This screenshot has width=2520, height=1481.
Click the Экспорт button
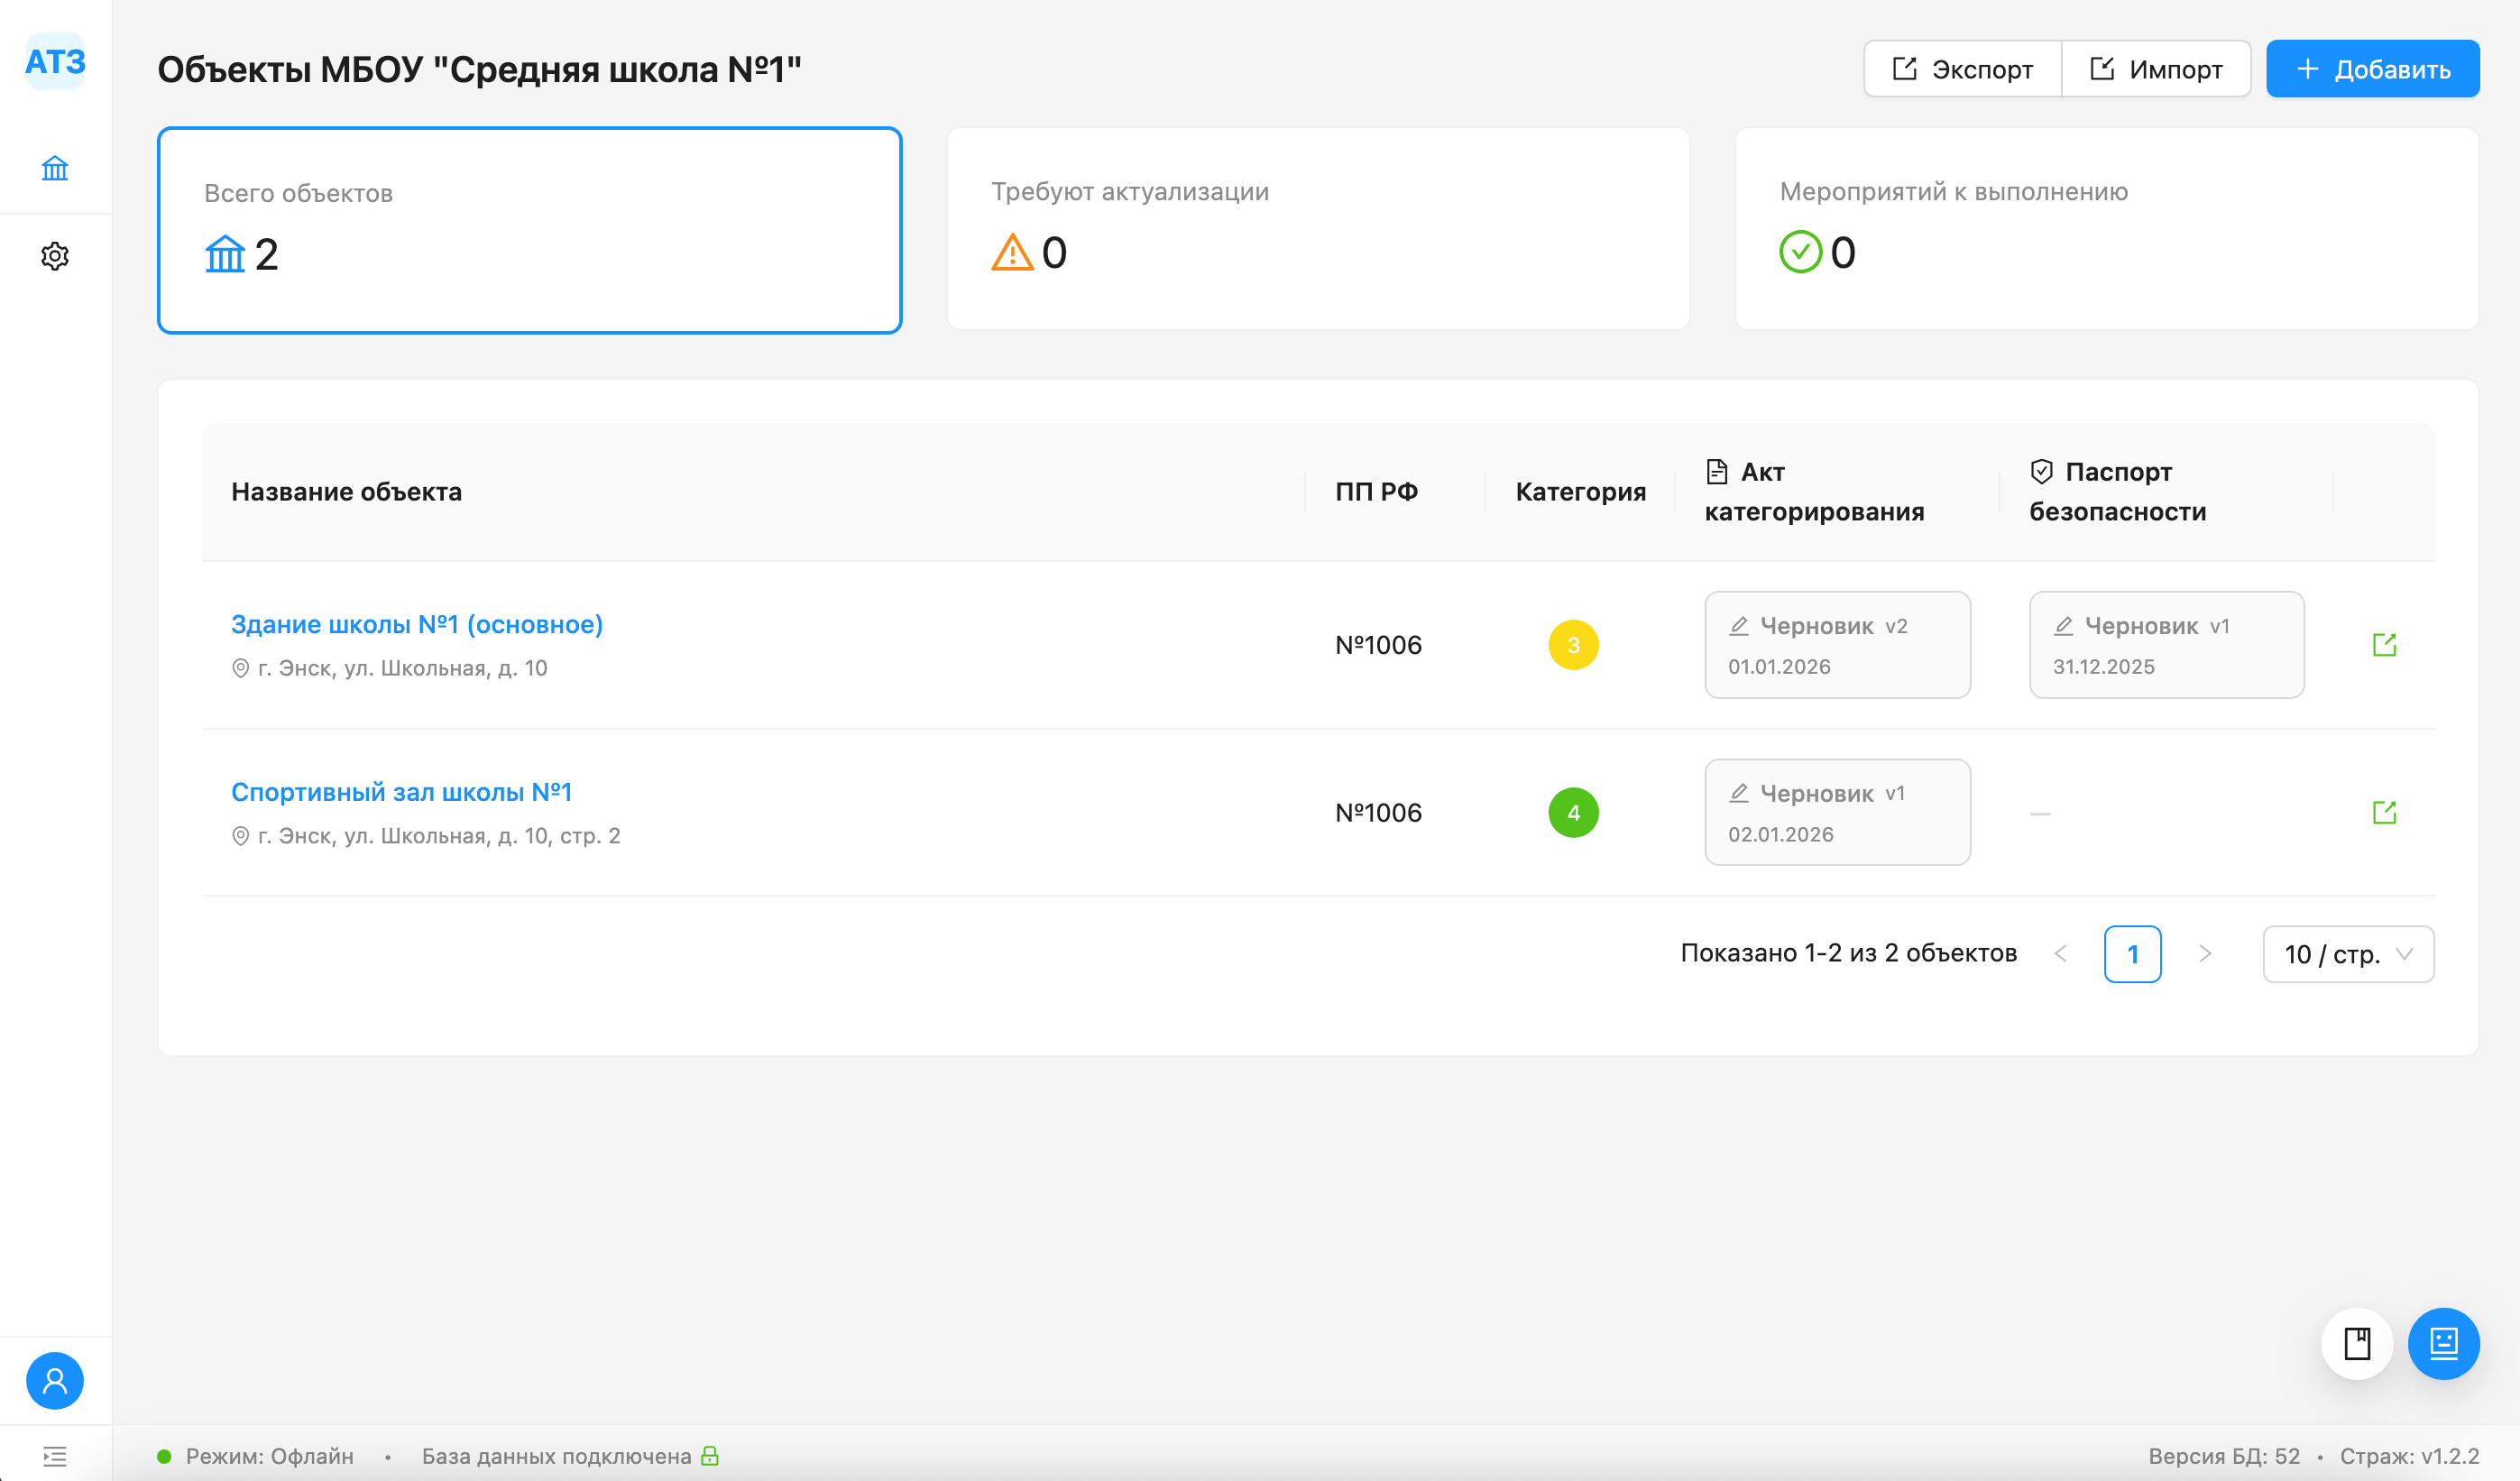click(x=1962, y=69)
